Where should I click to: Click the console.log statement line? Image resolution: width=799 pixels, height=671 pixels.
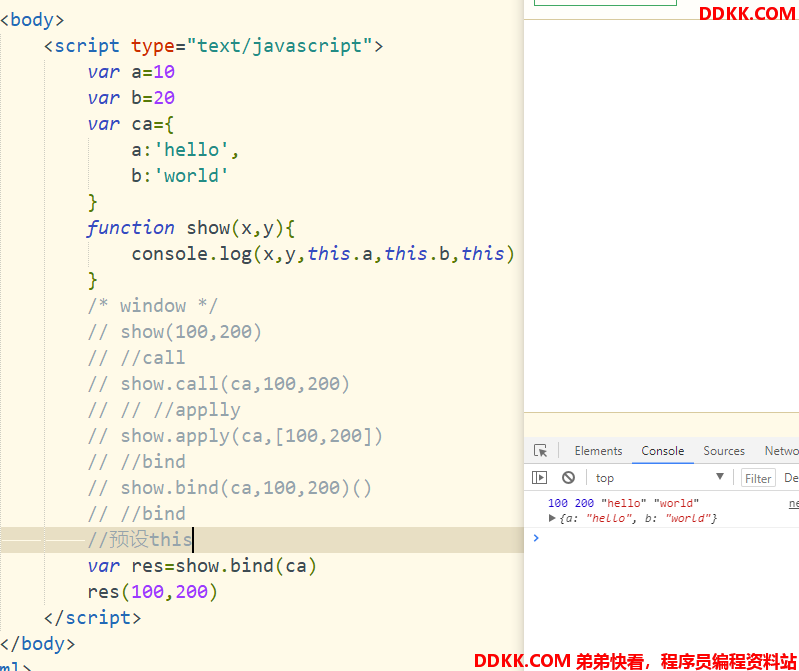point(323,254)
